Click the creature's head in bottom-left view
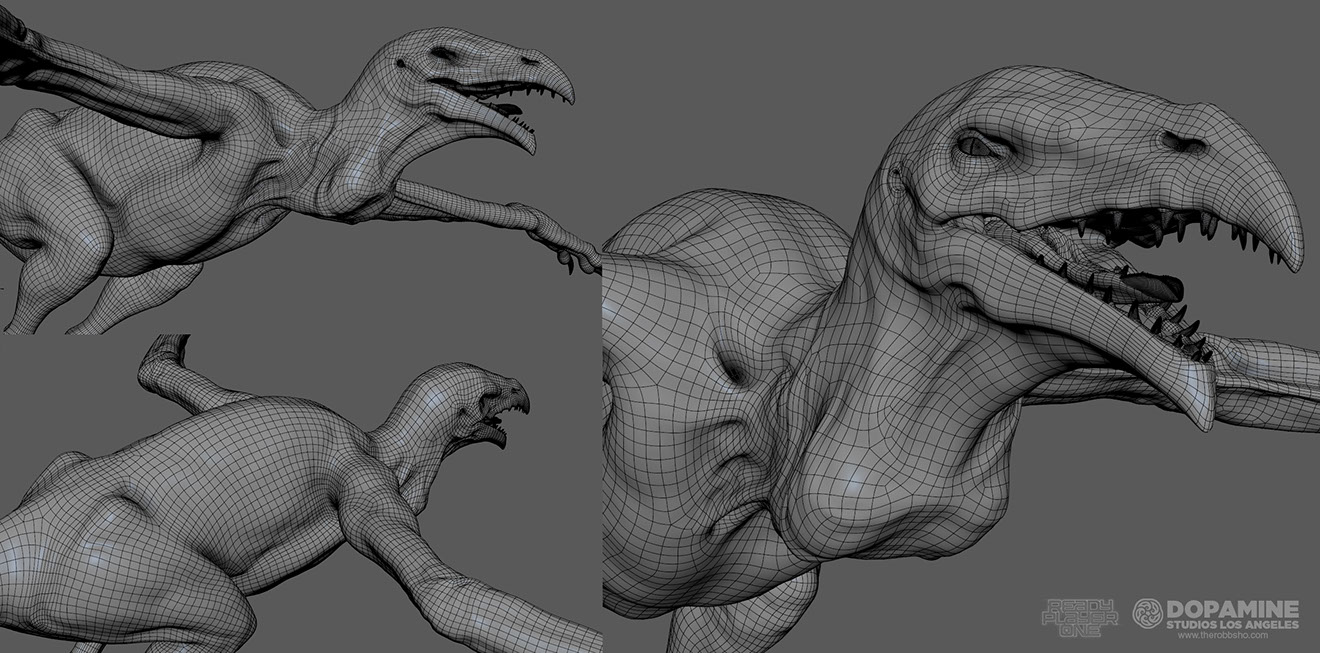 480,400
